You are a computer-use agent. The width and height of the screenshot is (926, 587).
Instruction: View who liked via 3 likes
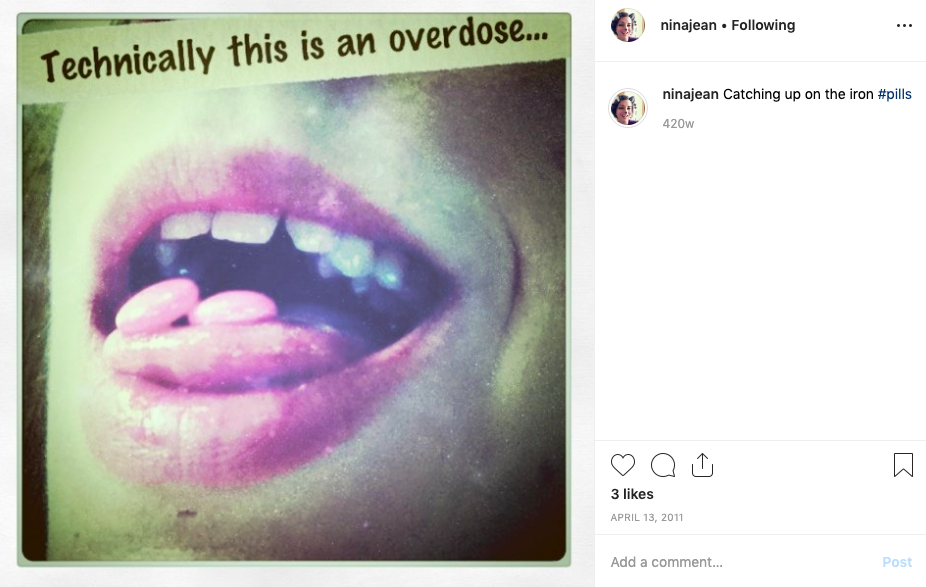[x=632, y=494]
